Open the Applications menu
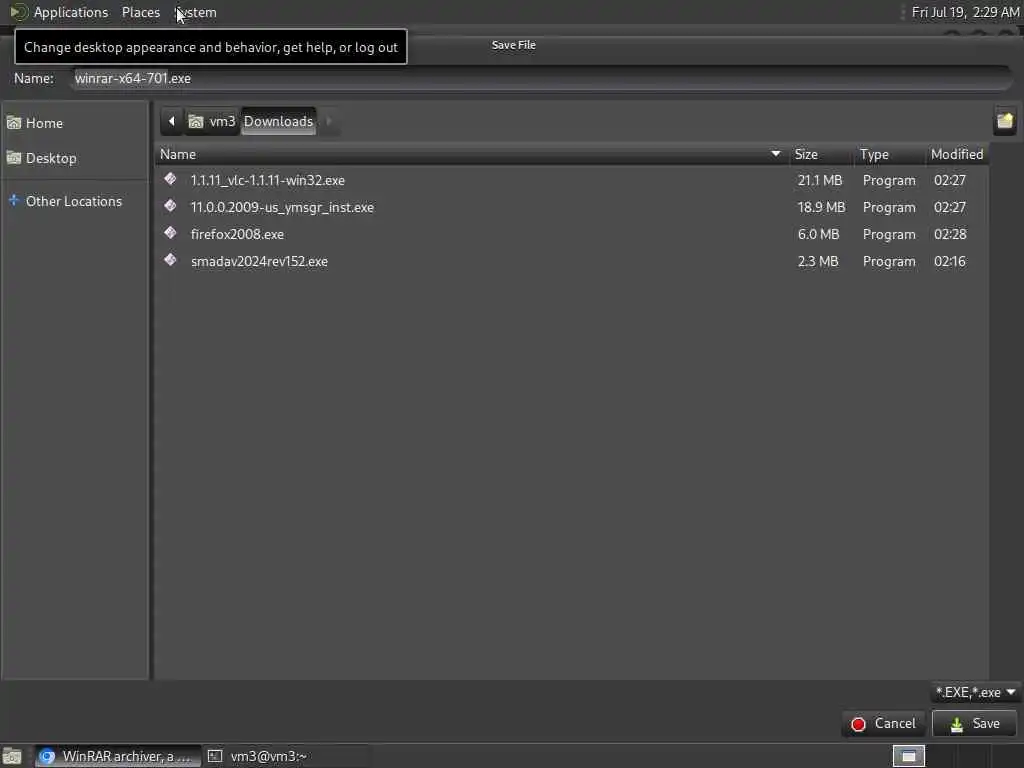The width and height of the screenshot is (1024, 768). click(x=71, y=12)
